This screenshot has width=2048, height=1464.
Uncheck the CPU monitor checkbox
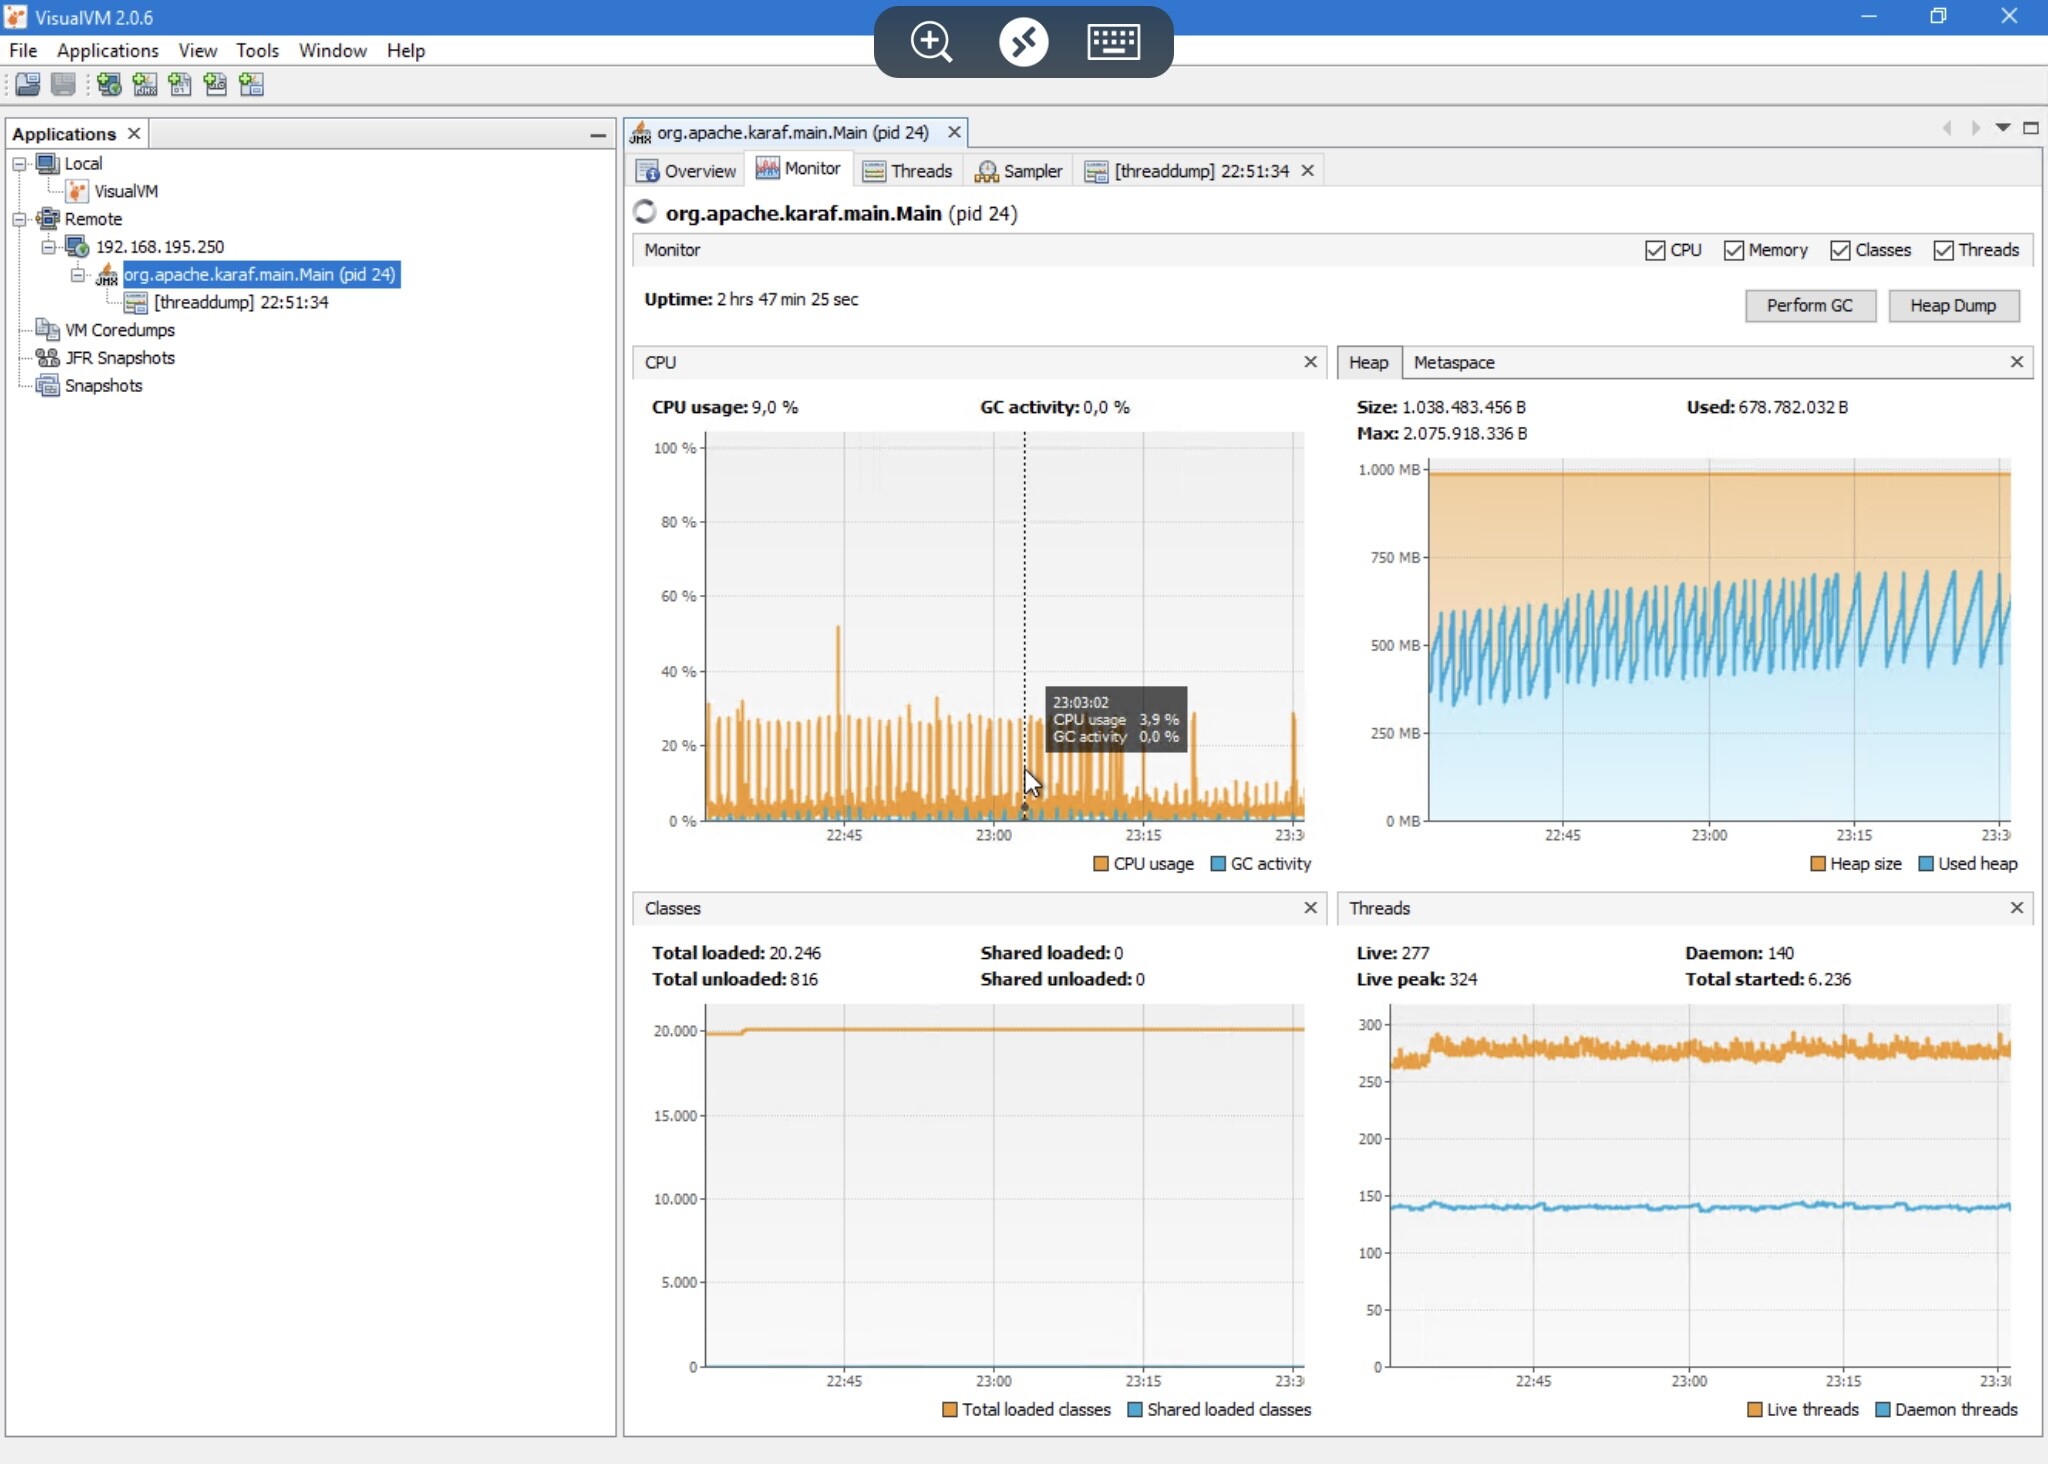coord(1655,250)
